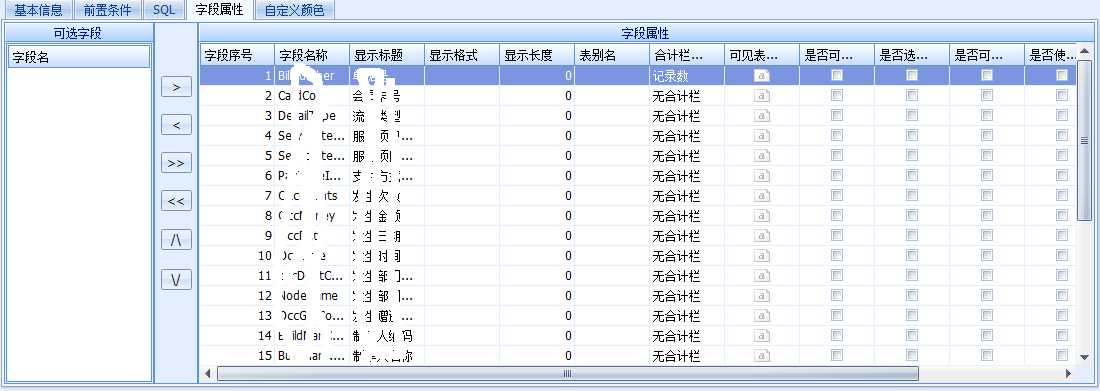The height and width of the screenshot is (391, 1100).
Task: Click the 无合计栏 cell in row 13
Action: tap(687, 316)
